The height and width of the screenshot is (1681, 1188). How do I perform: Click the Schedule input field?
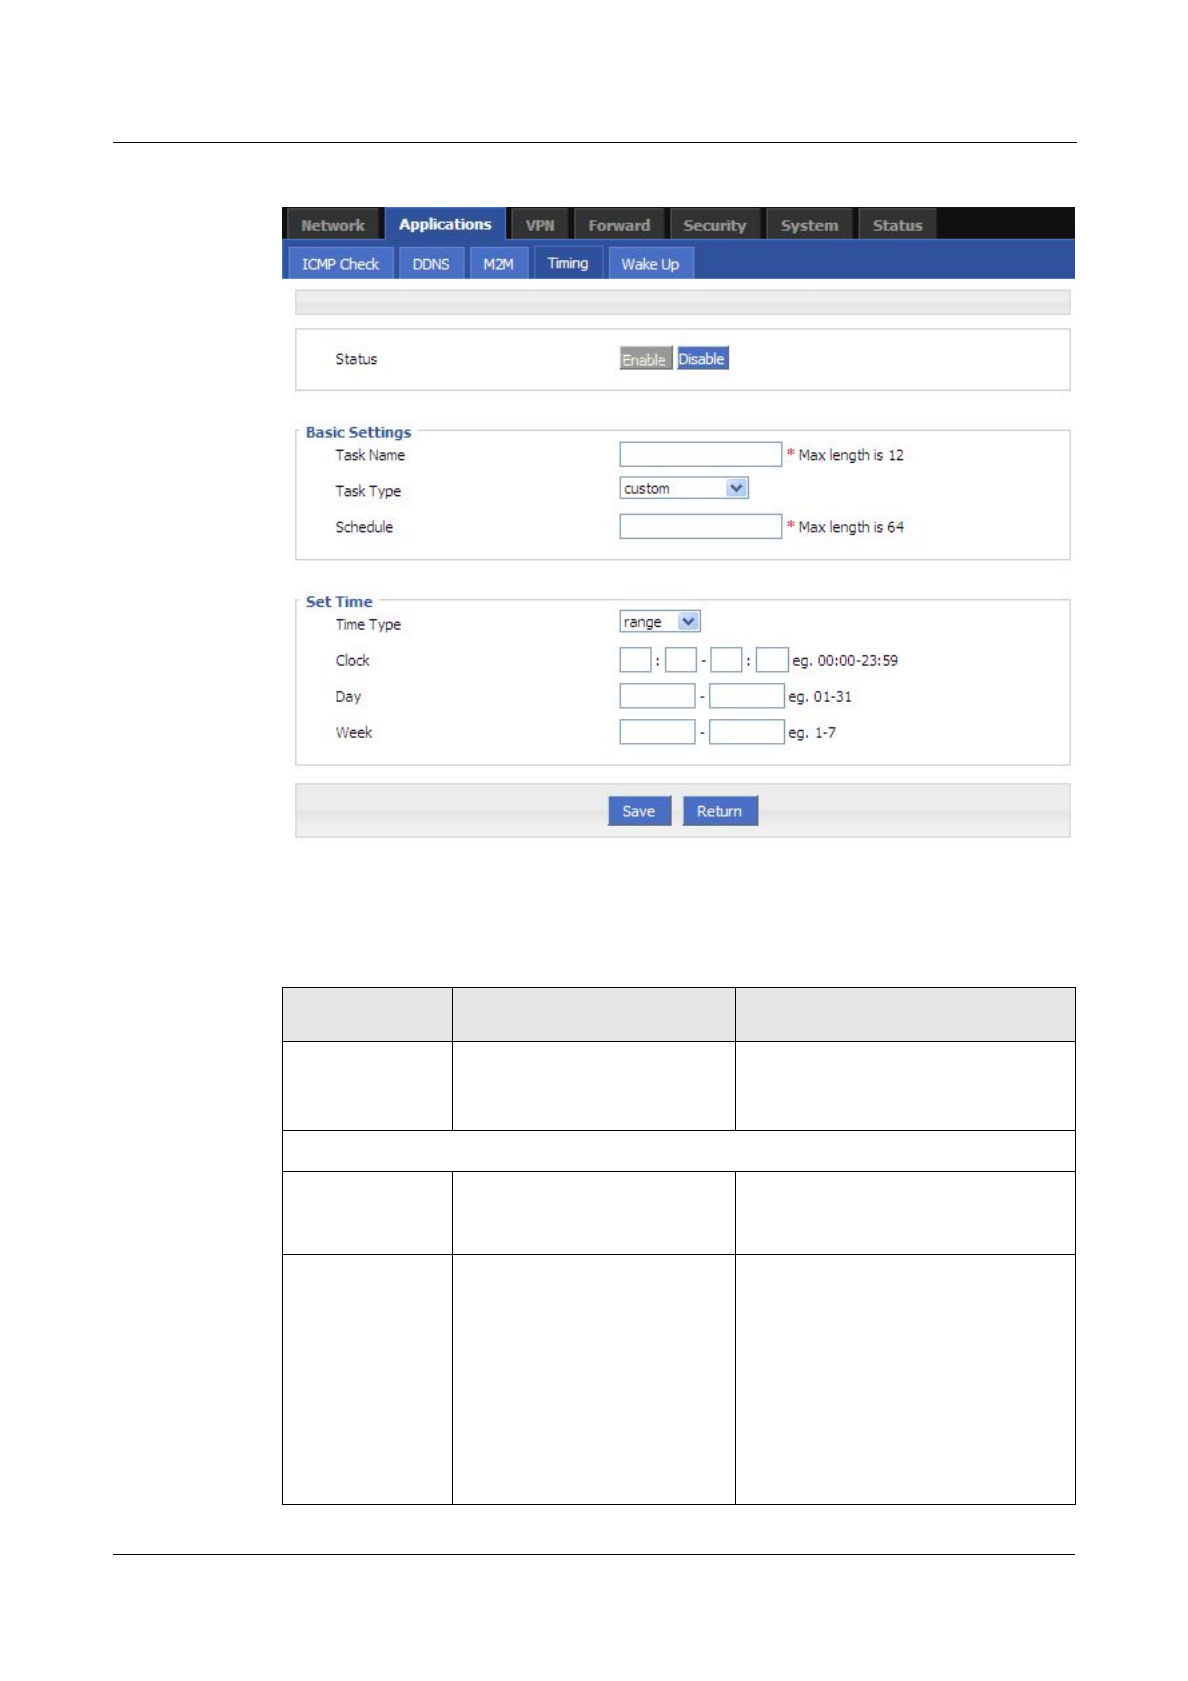click(x=700, y=526)
